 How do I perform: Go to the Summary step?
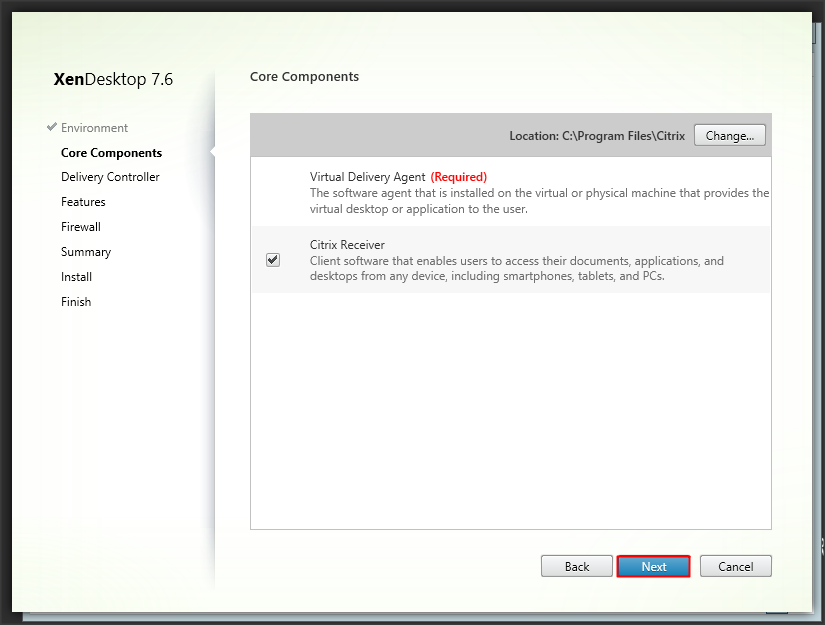coord(86,252)
